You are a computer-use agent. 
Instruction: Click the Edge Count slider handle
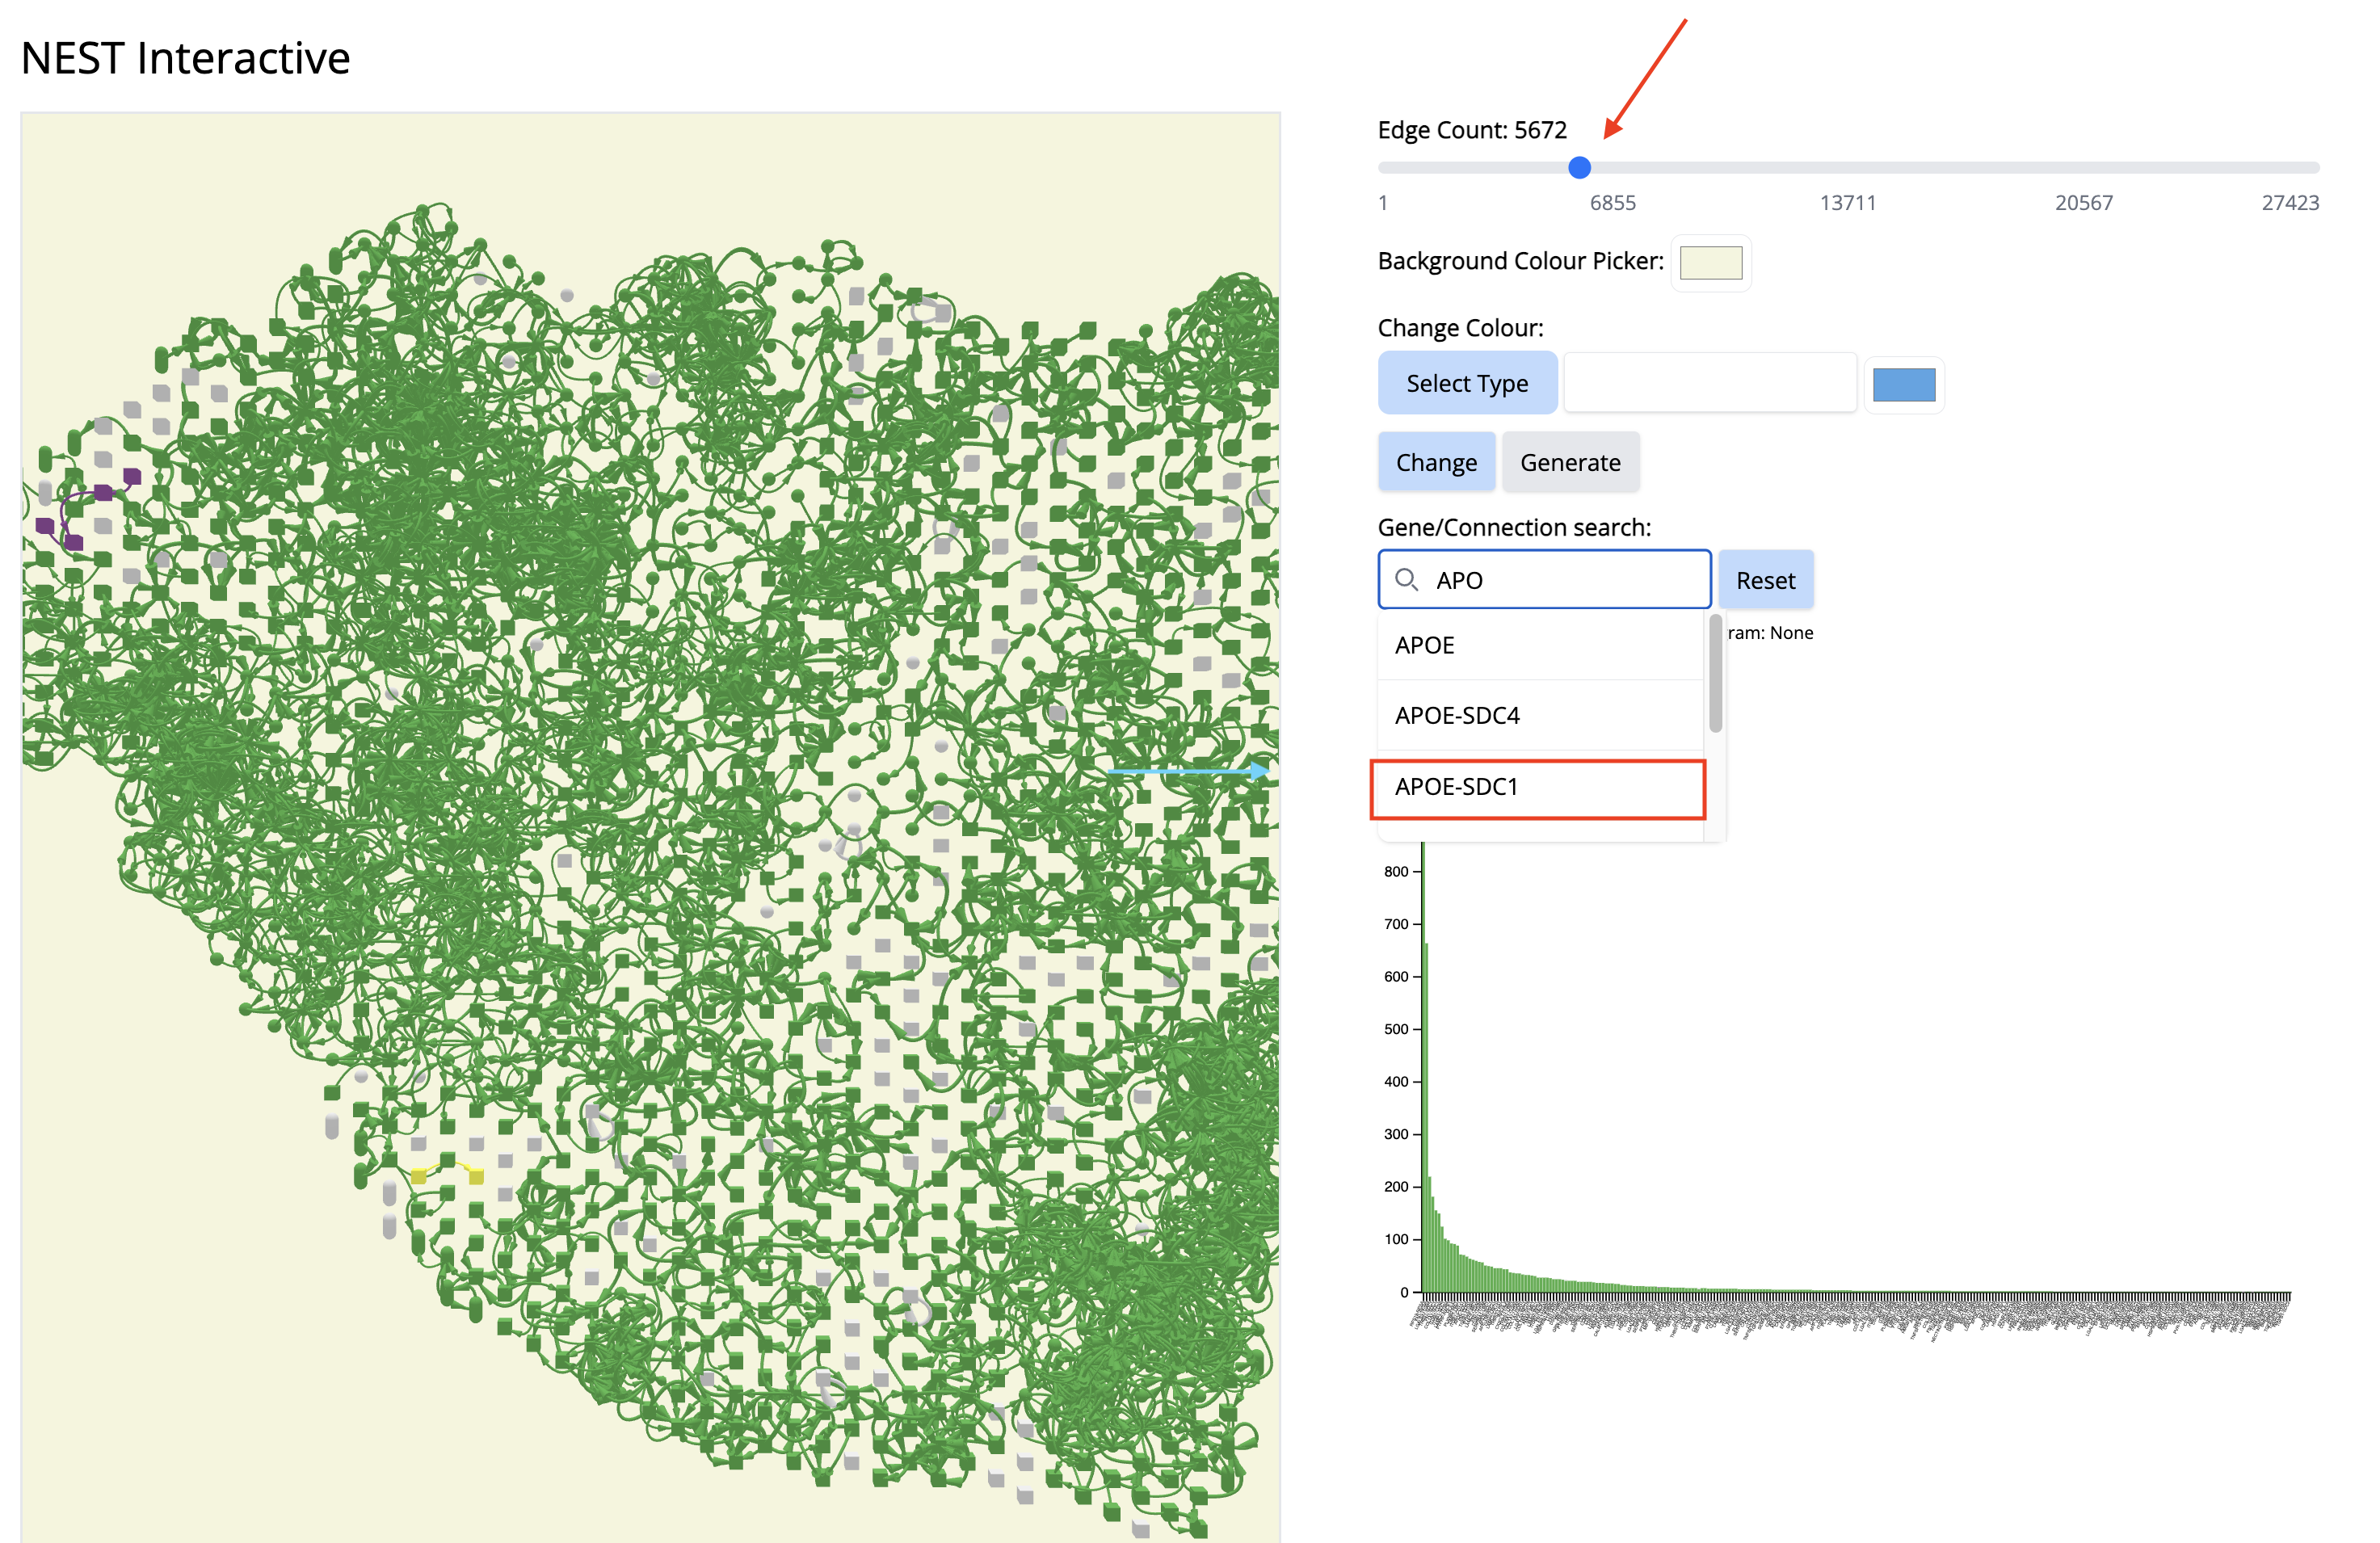(1579, 168)
